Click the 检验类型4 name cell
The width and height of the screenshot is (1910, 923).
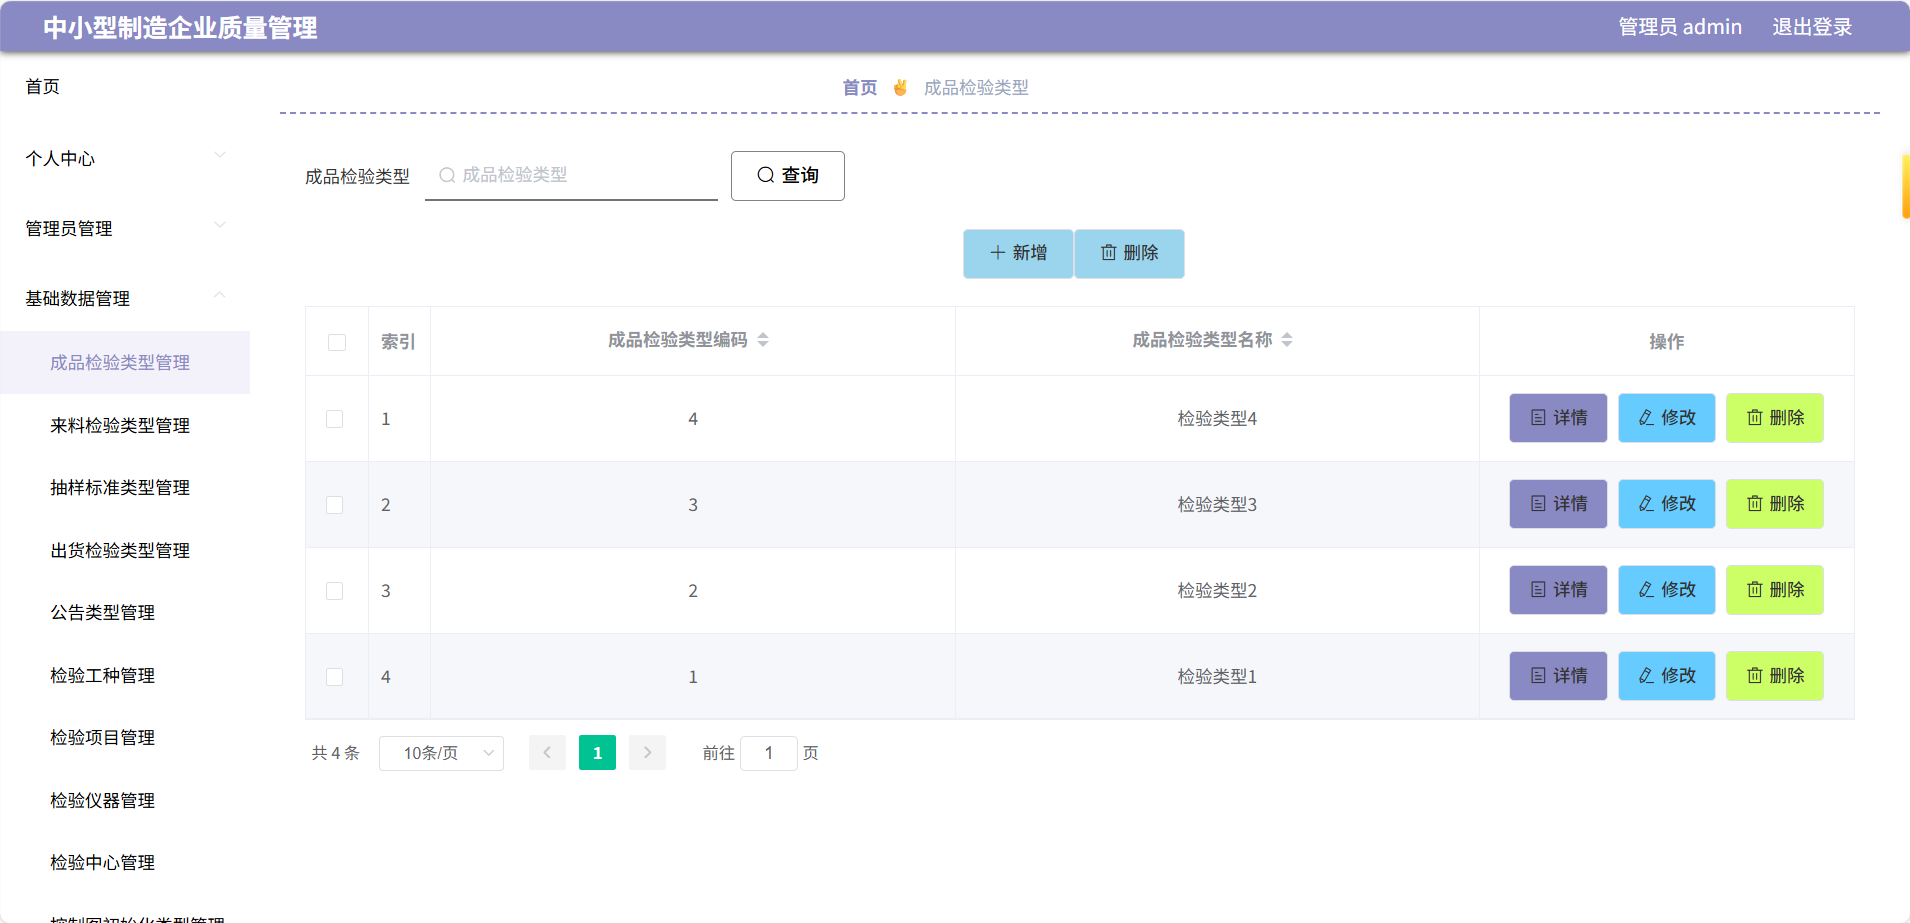click(x=1217, y=419)
